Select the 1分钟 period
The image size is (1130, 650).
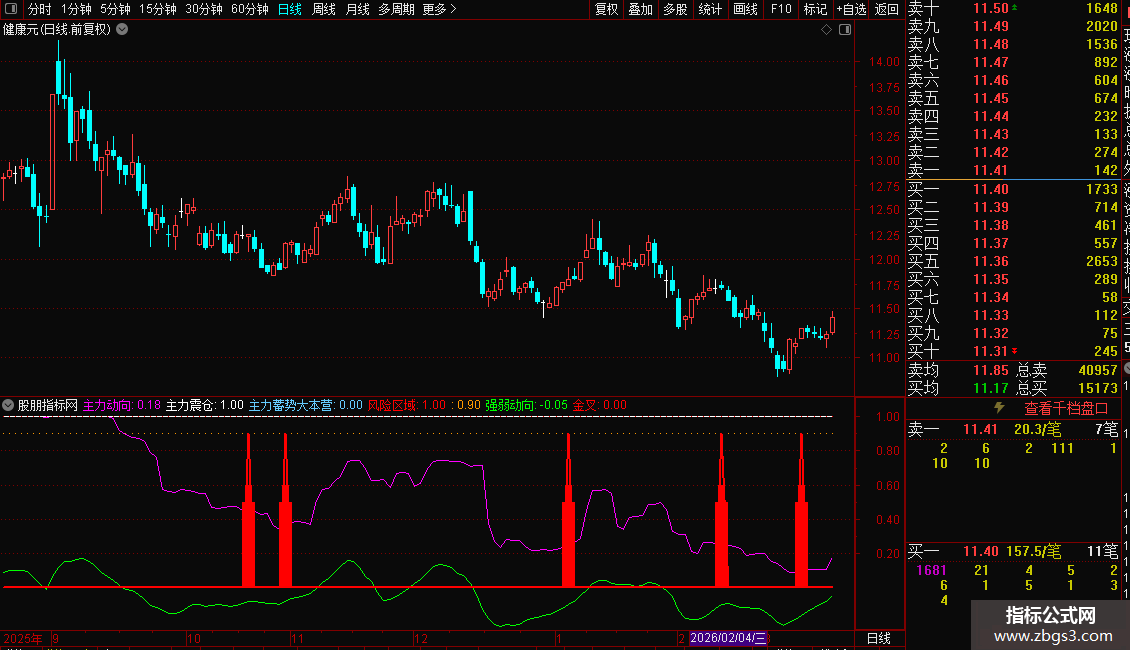pos(76,9)
